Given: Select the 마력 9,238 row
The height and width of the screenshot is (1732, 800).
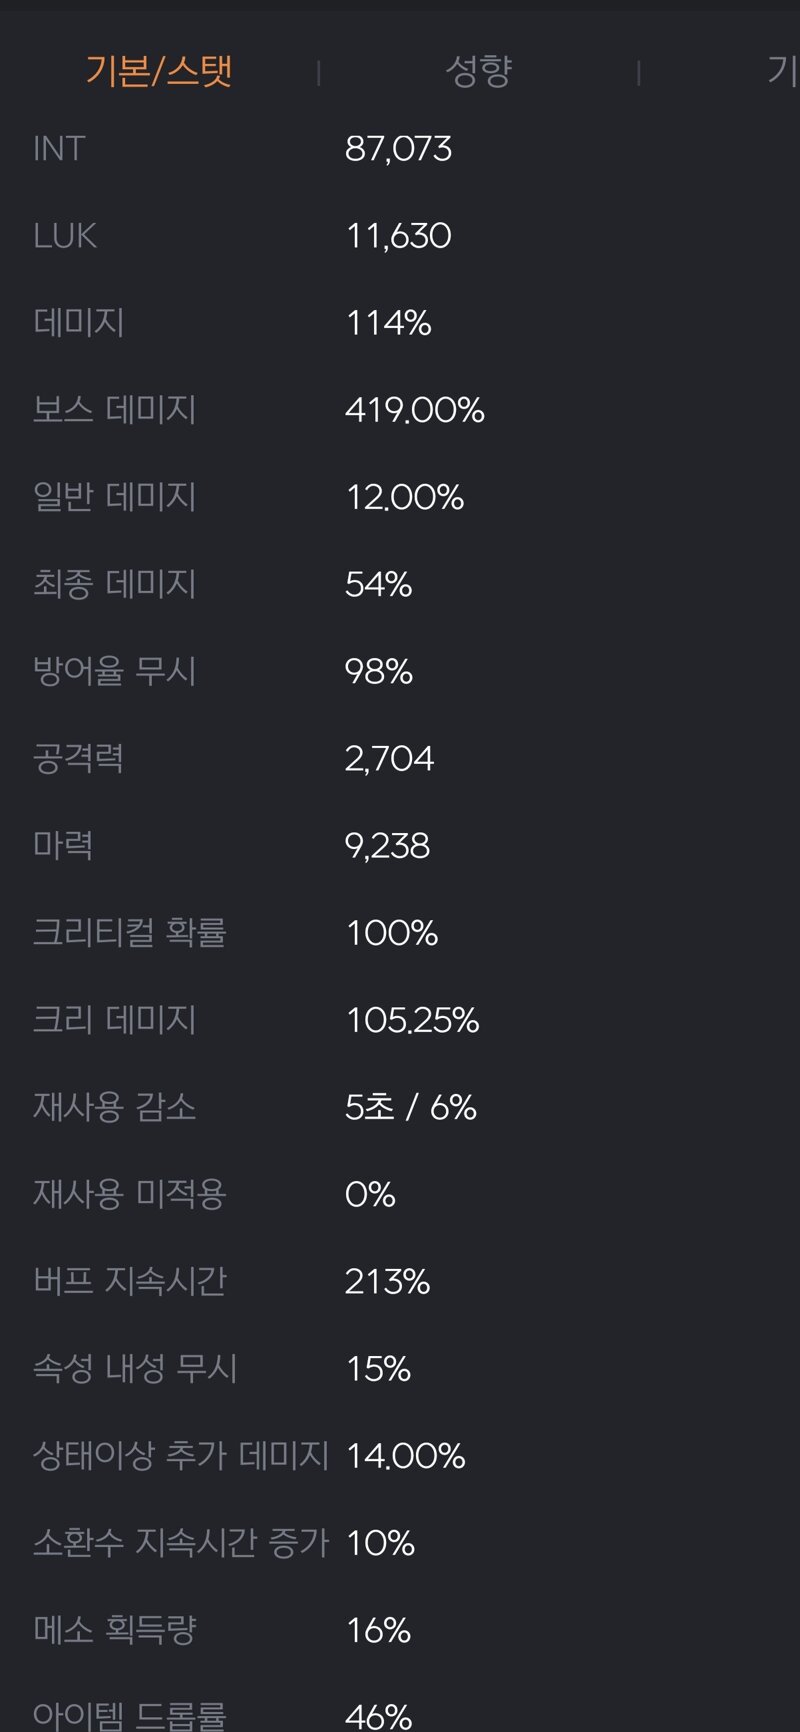Looking at the screenshot, I should [x=400, y=846].
